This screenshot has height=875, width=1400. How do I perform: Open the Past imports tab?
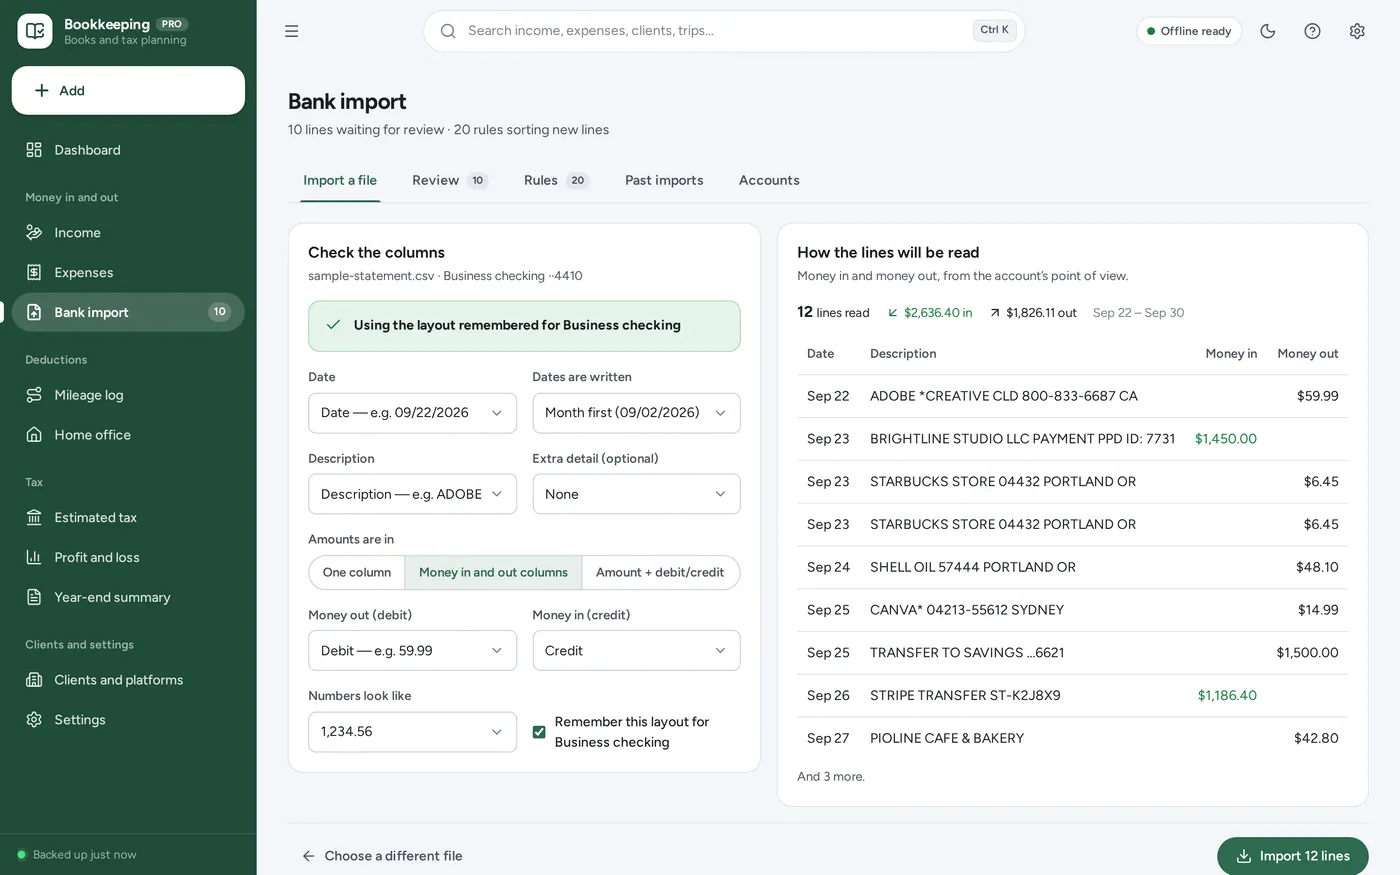point(664,181)
